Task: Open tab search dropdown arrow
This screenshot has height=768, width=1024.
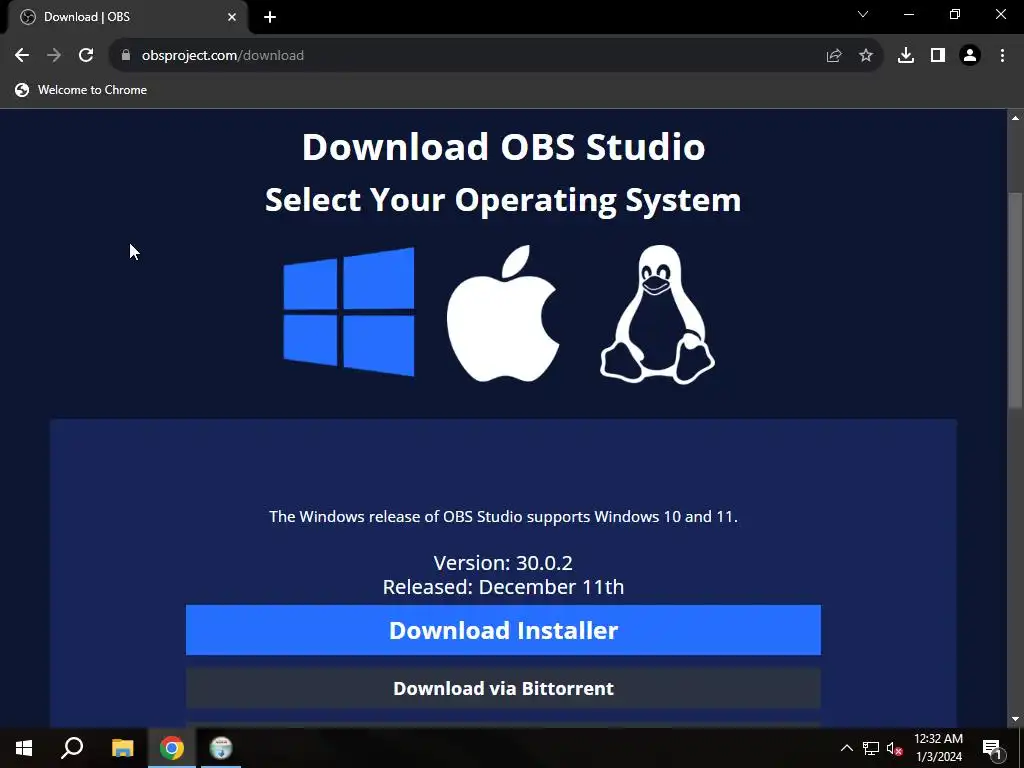Action: [x=863, y=14]
